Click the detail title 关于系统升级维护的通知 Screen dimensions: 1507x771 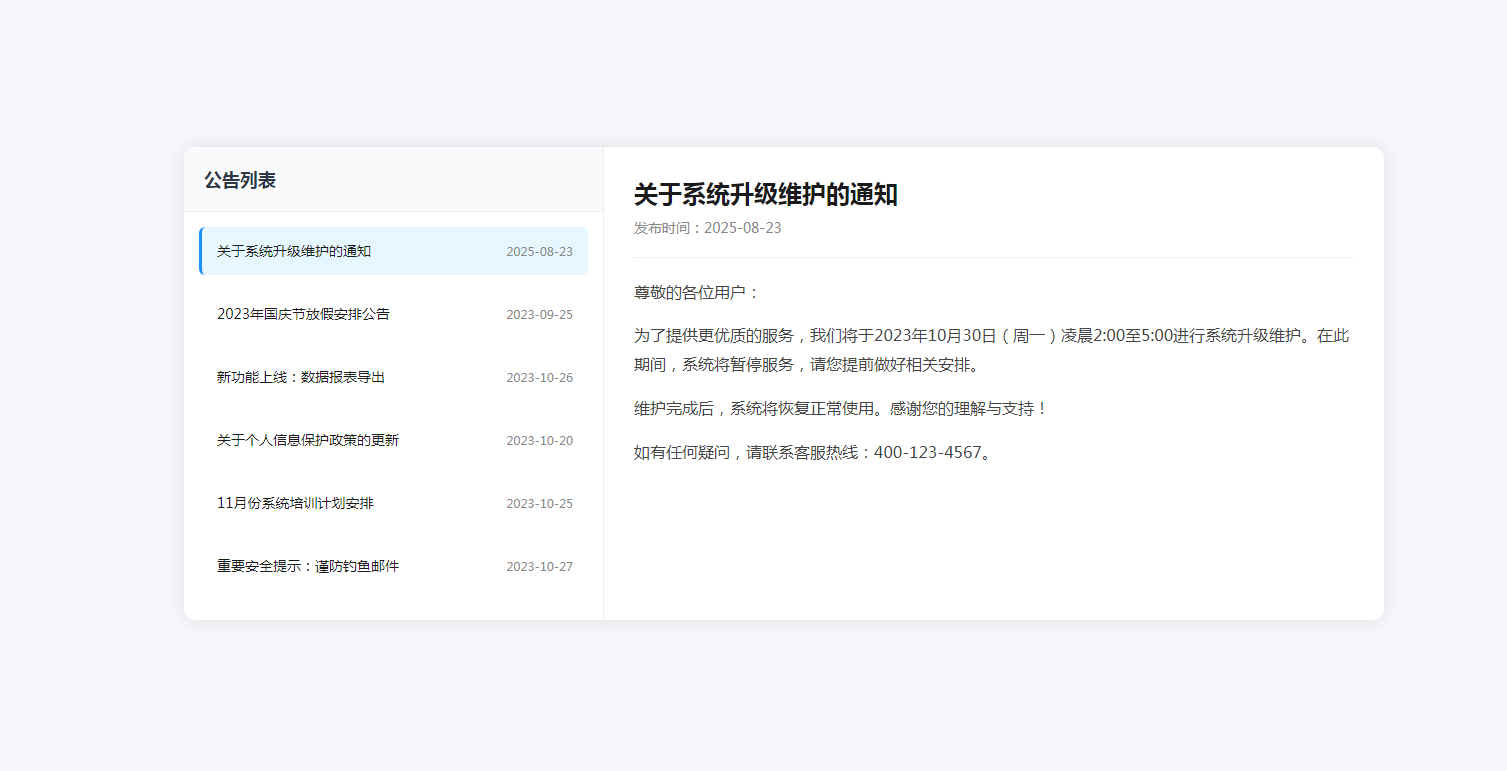pyautogui.click(x=766, y=195)
